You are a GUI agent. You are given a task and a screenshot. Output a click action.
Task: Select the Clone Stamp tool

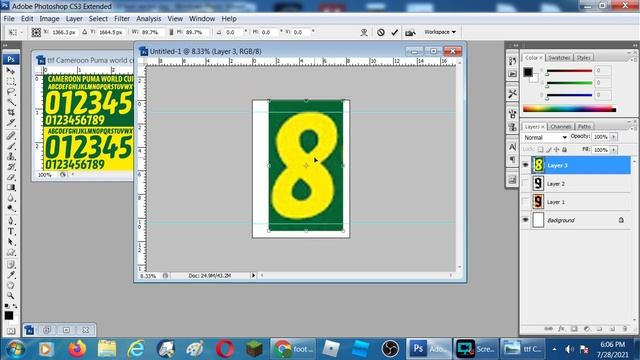11,156
